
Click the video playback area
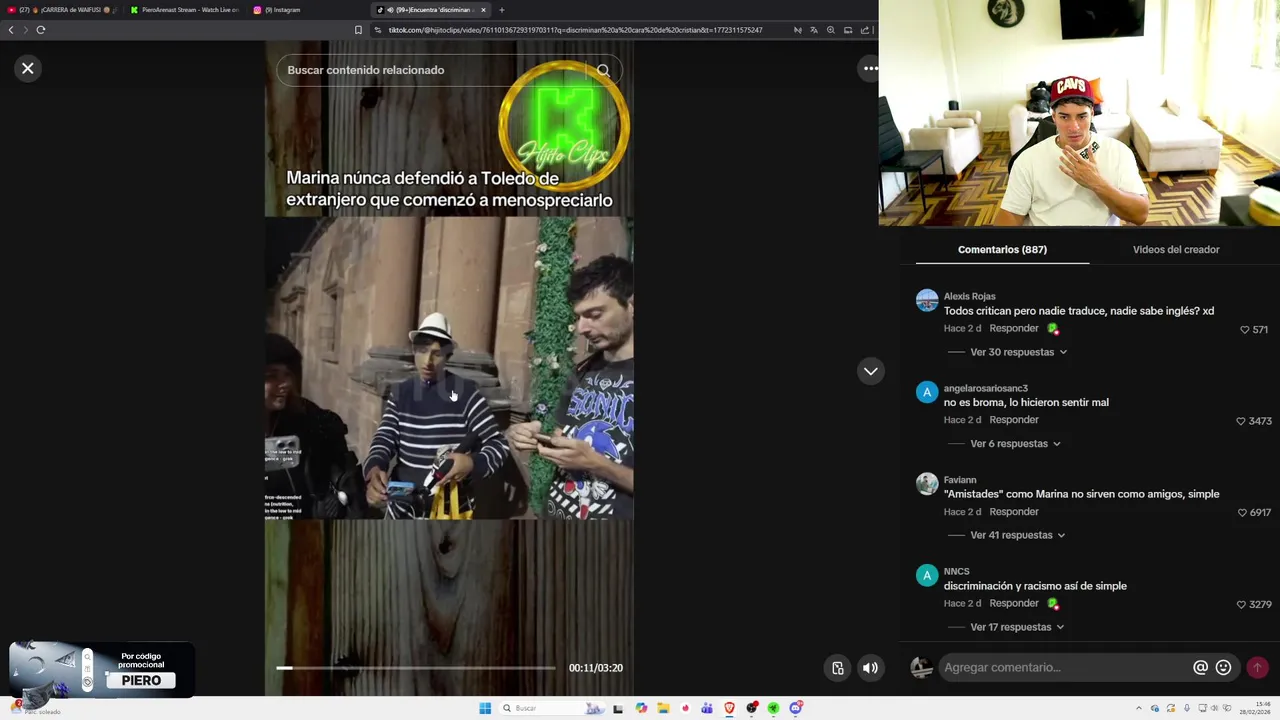click(449, 368)
